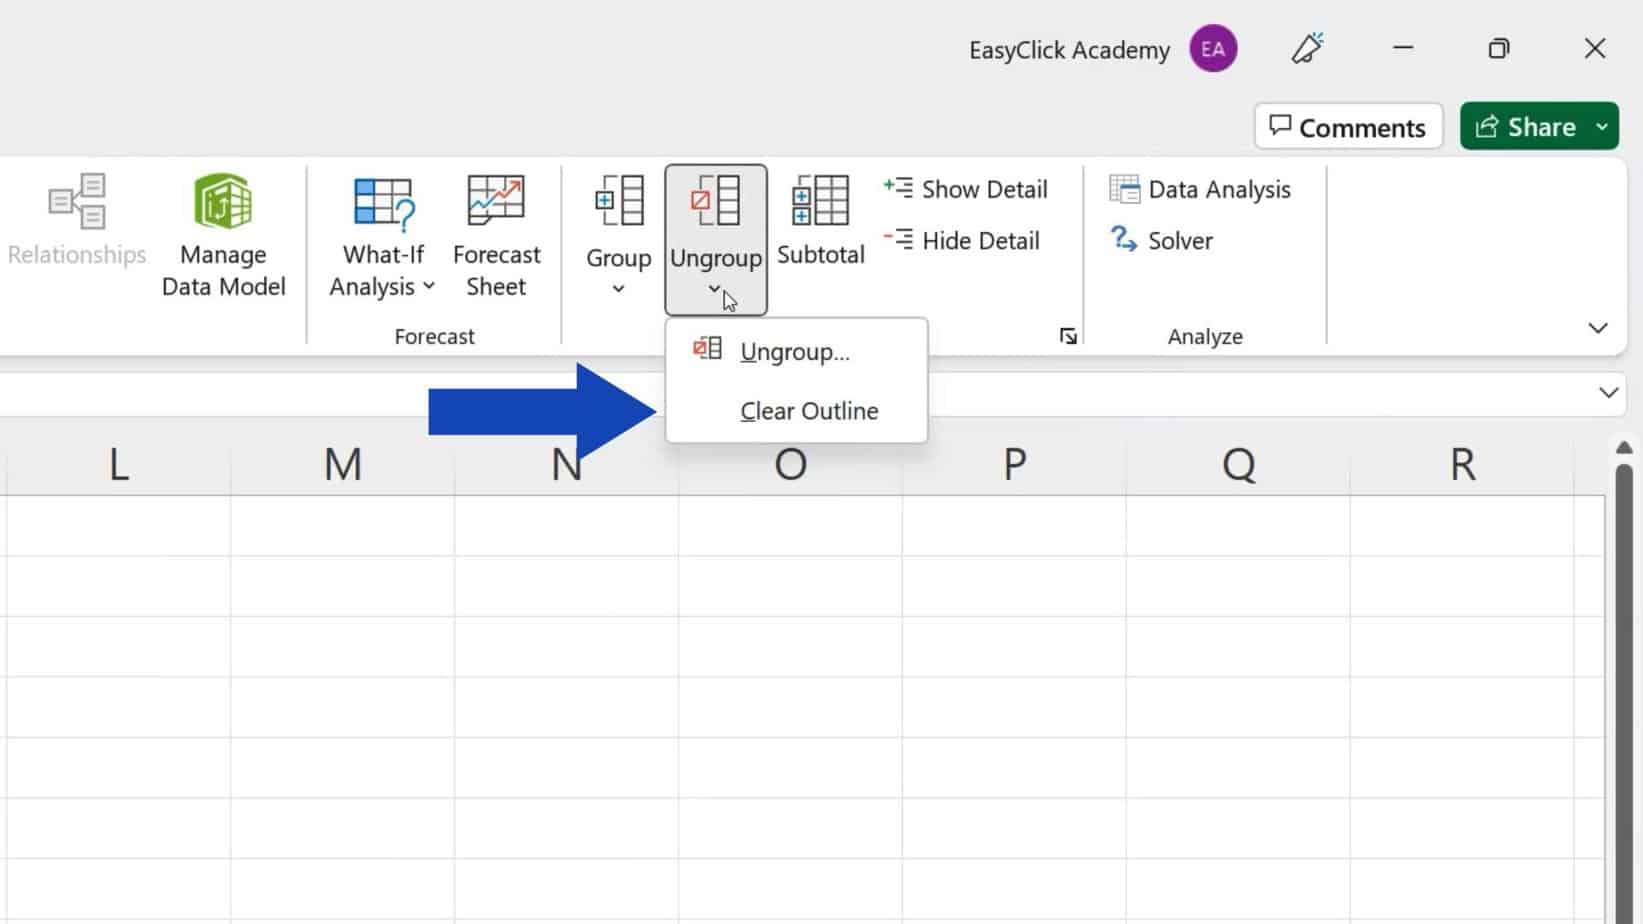Expand the Group dropdown arrow
The width and height of the screenshot is (1643, 924).
click(618, 288)
